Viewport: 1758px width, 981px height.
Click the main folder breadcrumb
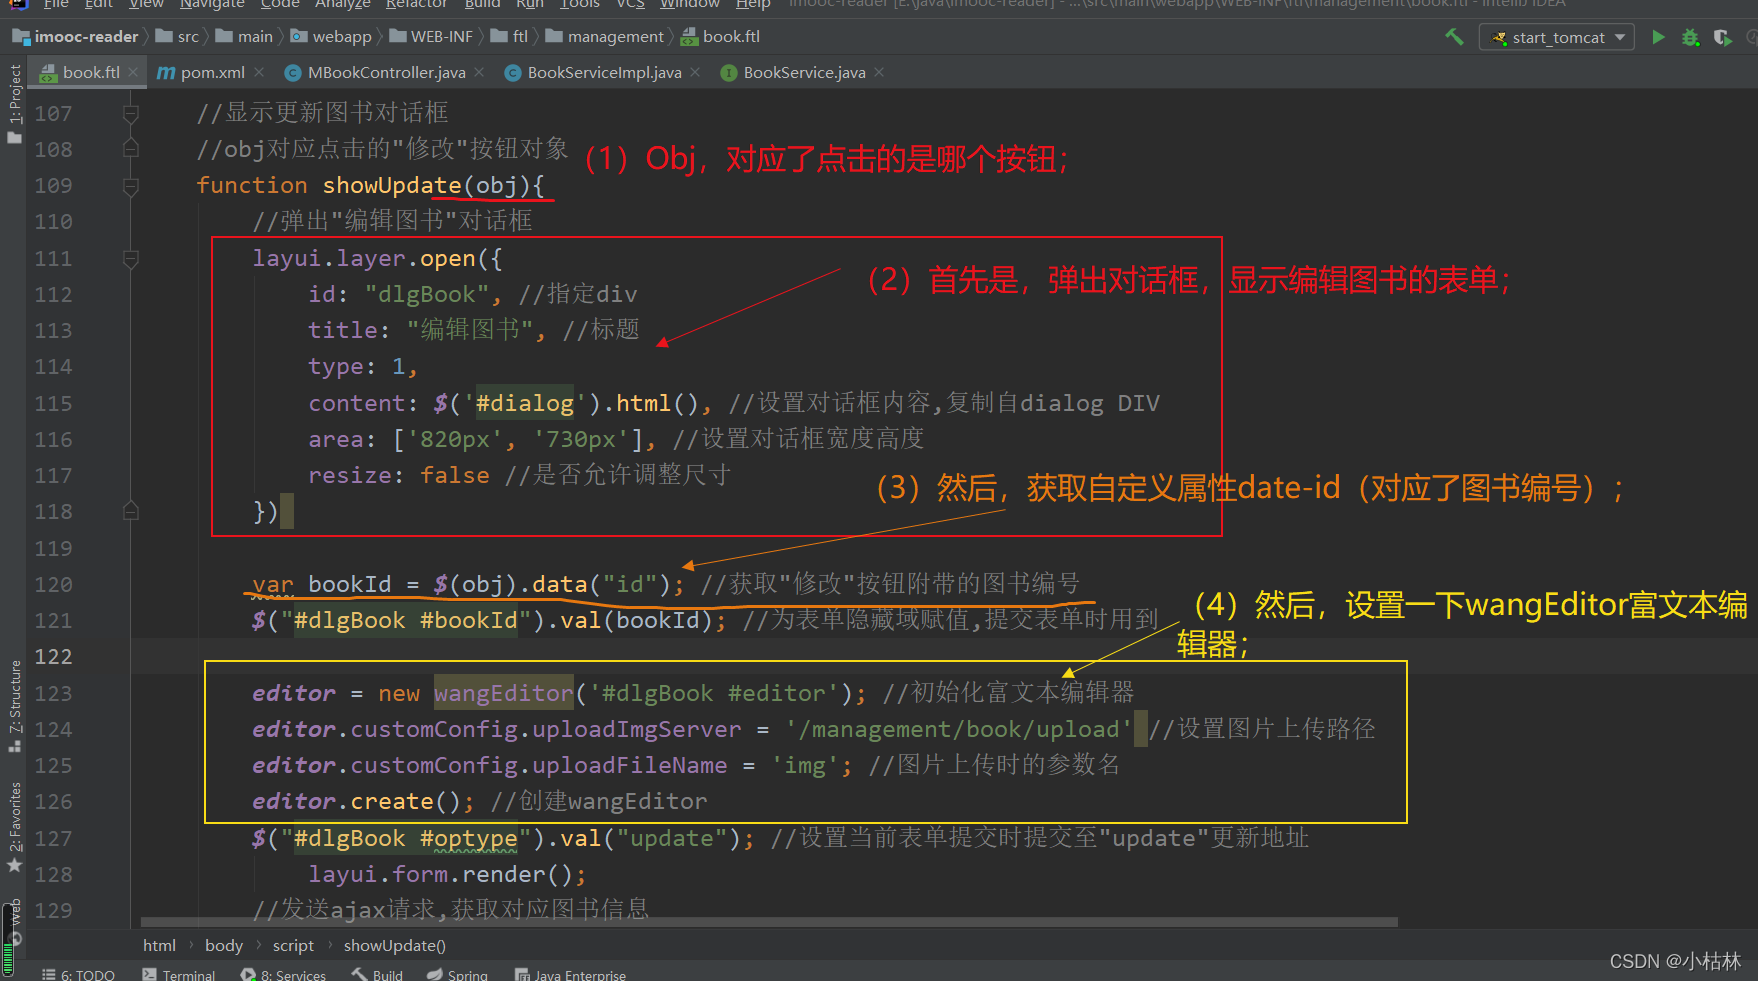pyautogui.click(x=245, y=37)
